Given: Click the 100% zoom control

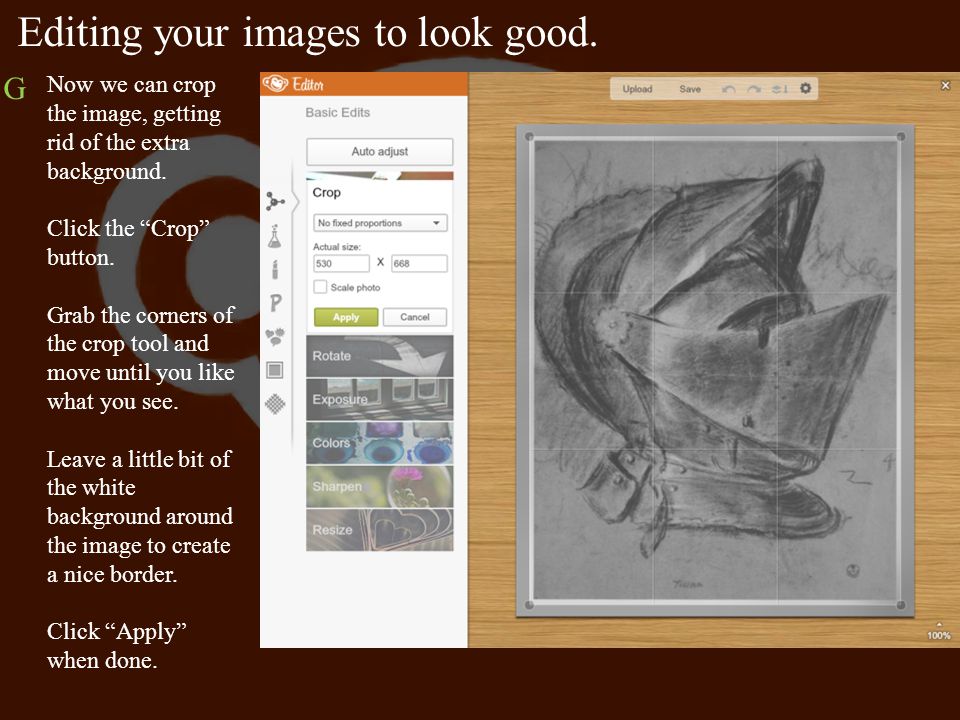Looking at the screenshot, I should click(x=939, y=635).
